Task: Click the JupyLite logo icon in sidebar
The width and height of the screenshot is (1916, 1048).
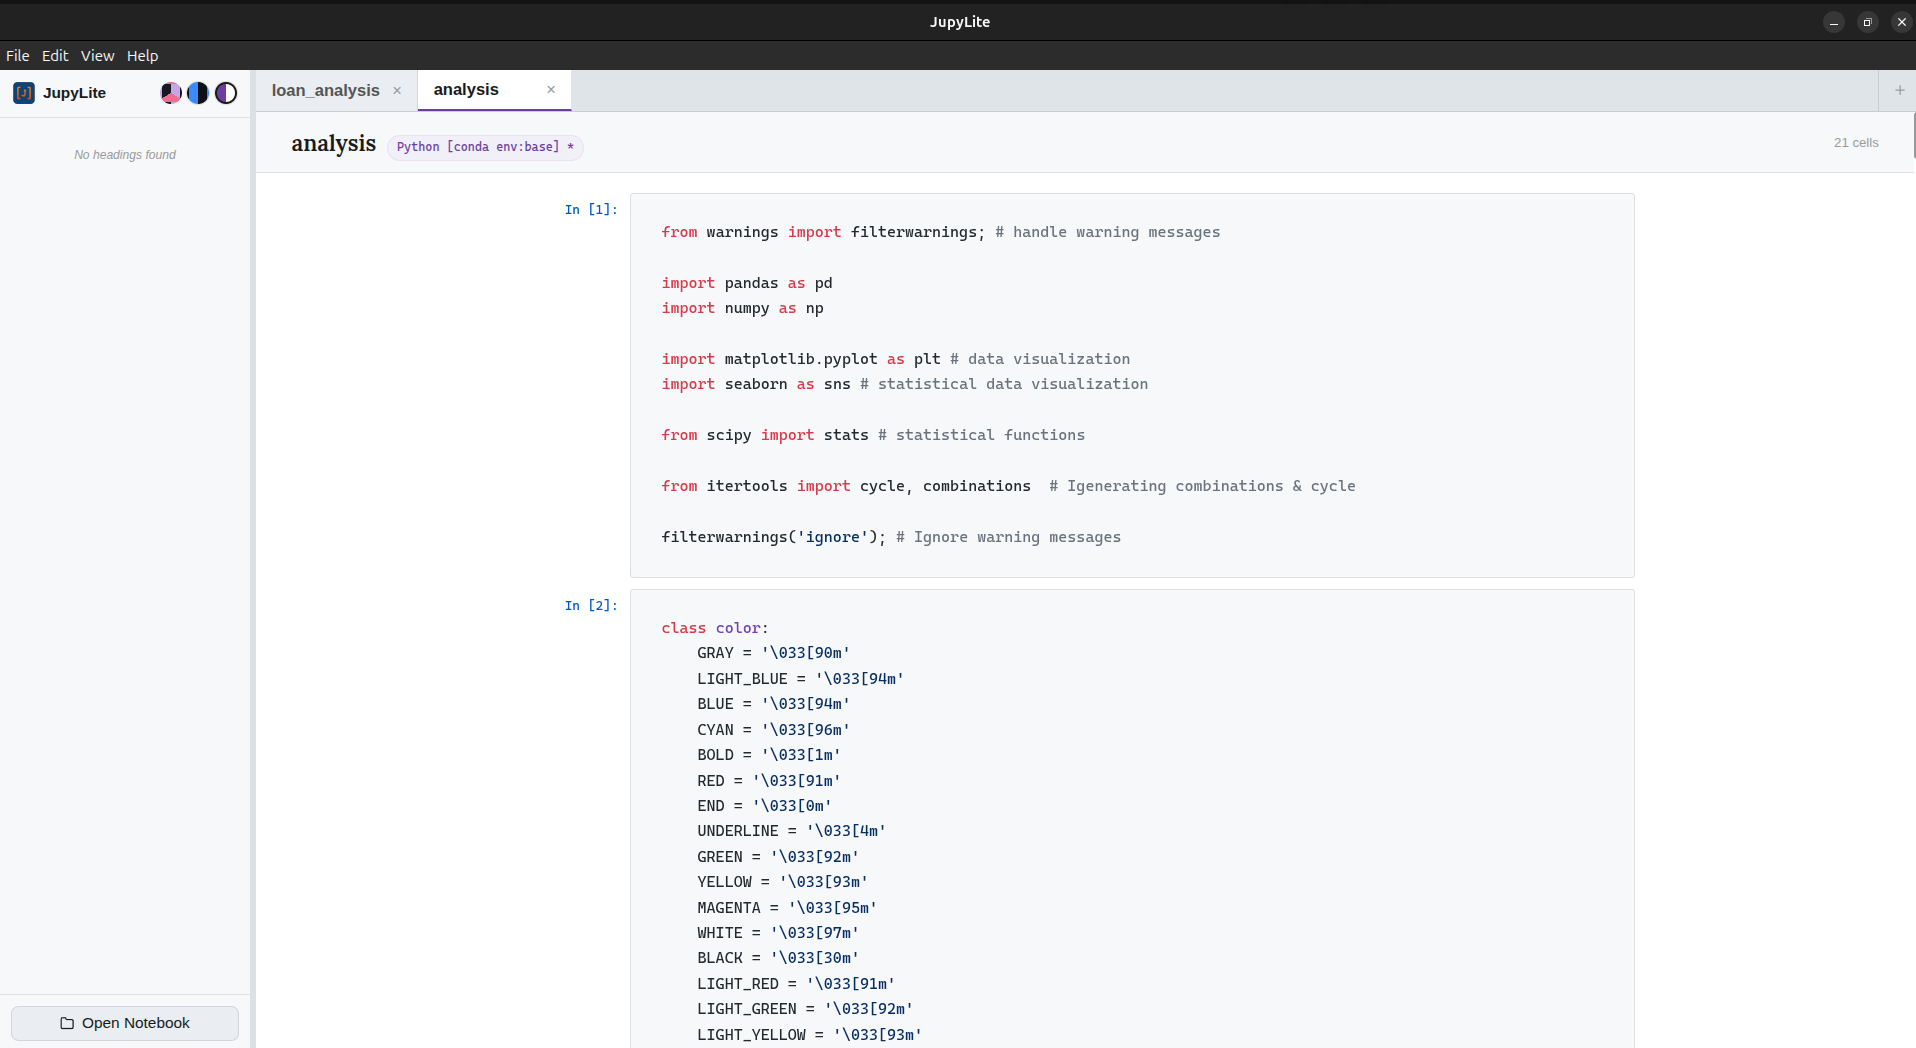Action: (24, 93)
